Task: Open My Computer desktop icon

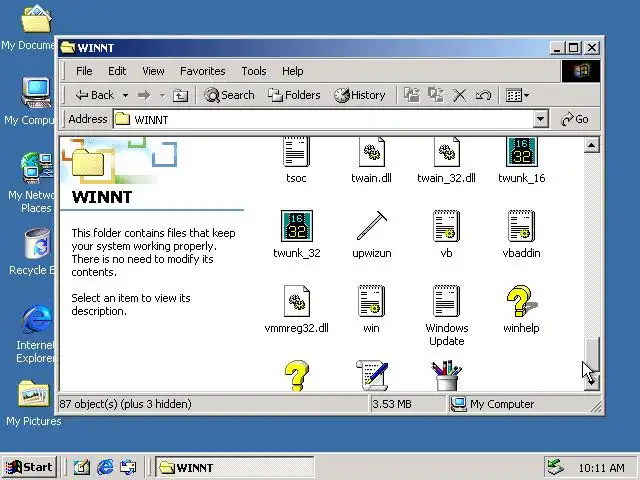Action: 36,92
